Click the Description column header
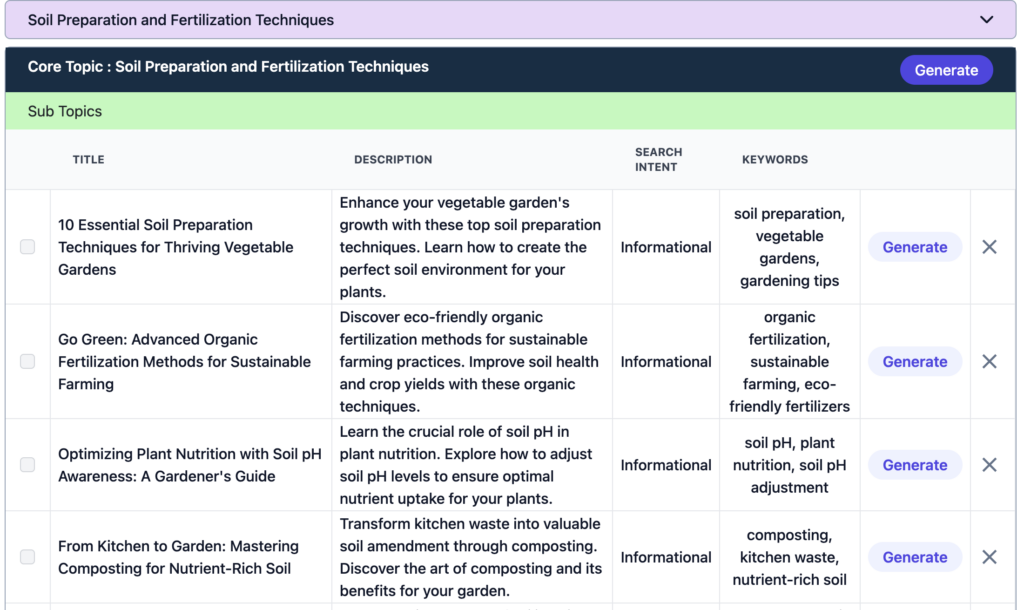 click(x=393, y=160)
